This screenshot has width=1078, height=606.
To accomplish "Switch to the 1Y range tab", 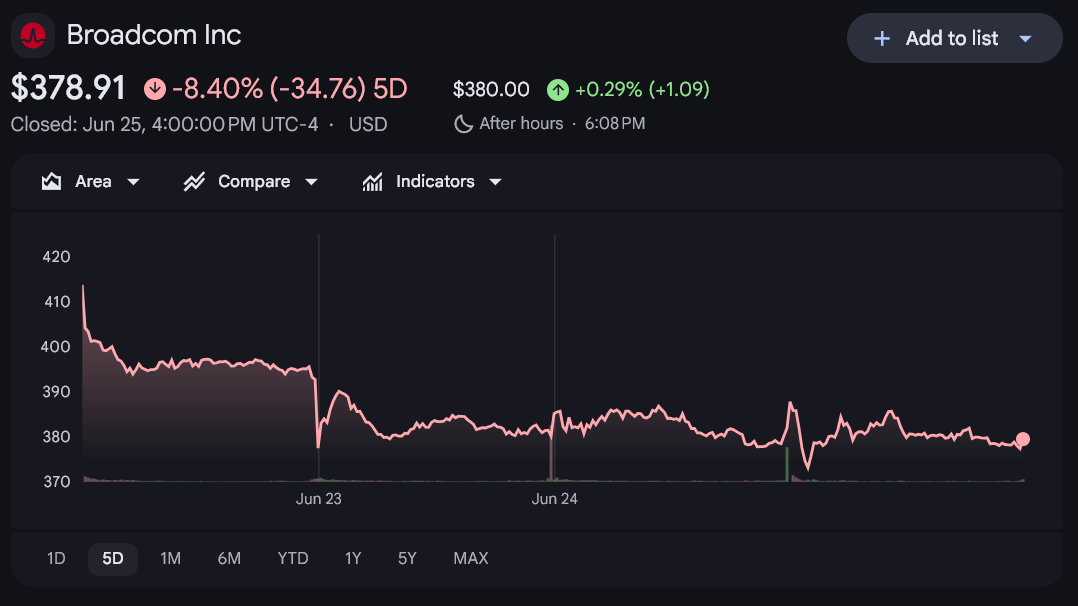I will pos(353,559).
